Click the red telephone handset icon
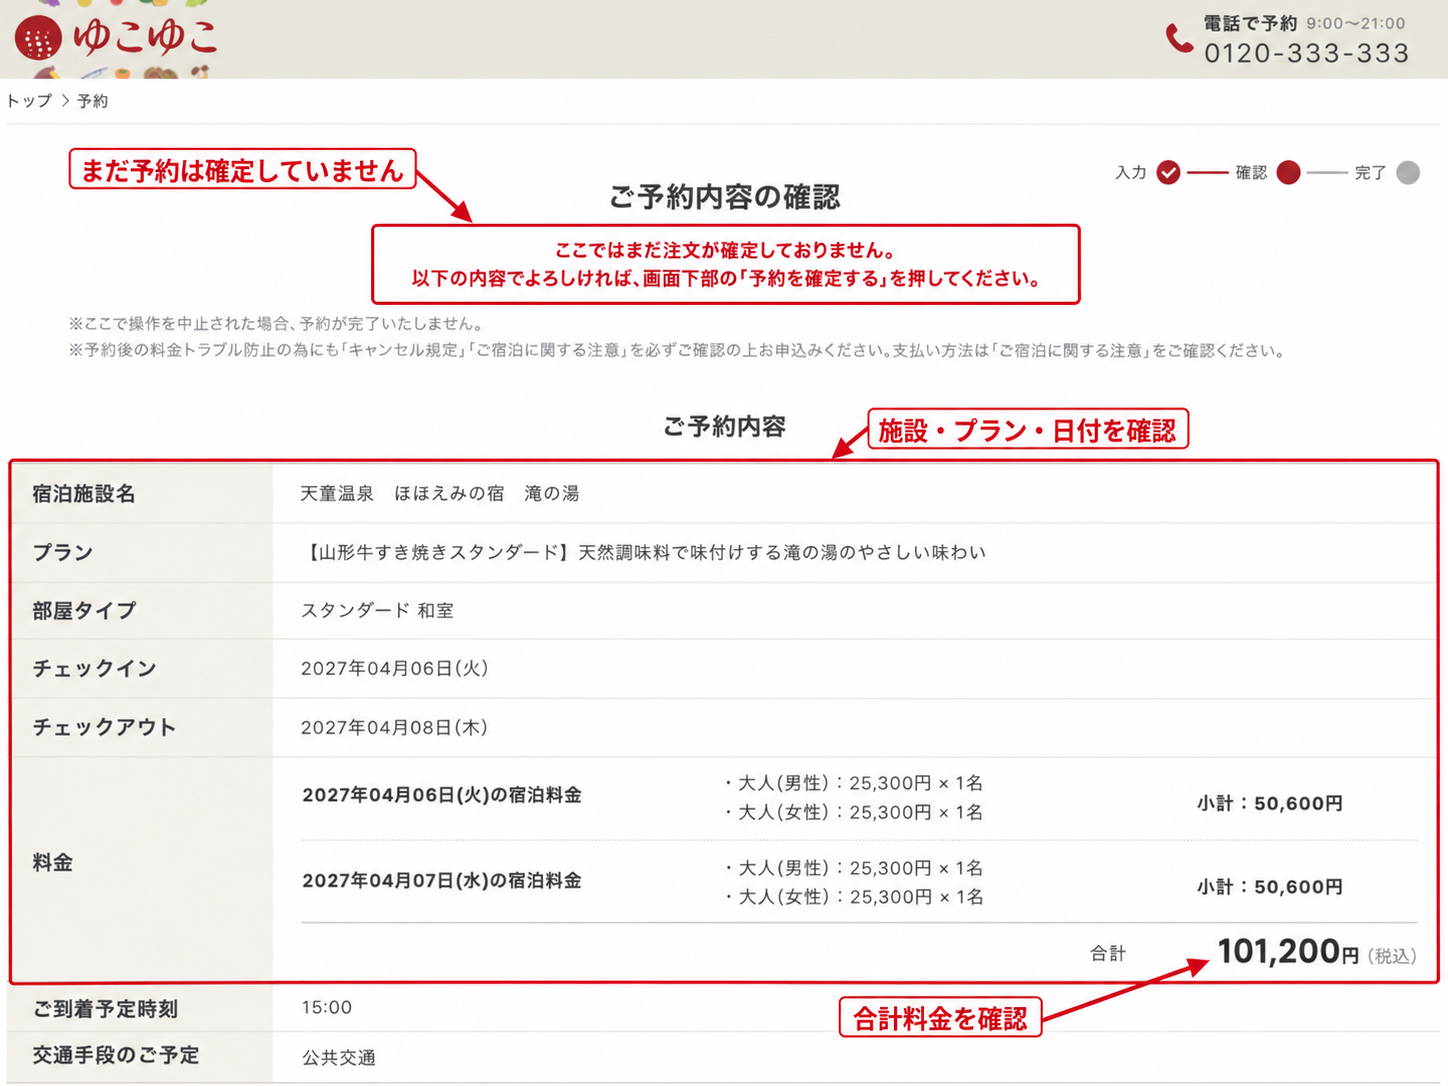Image resolution: width=1448 pixels, height=1086 pixels. [x=1179, y=39]
